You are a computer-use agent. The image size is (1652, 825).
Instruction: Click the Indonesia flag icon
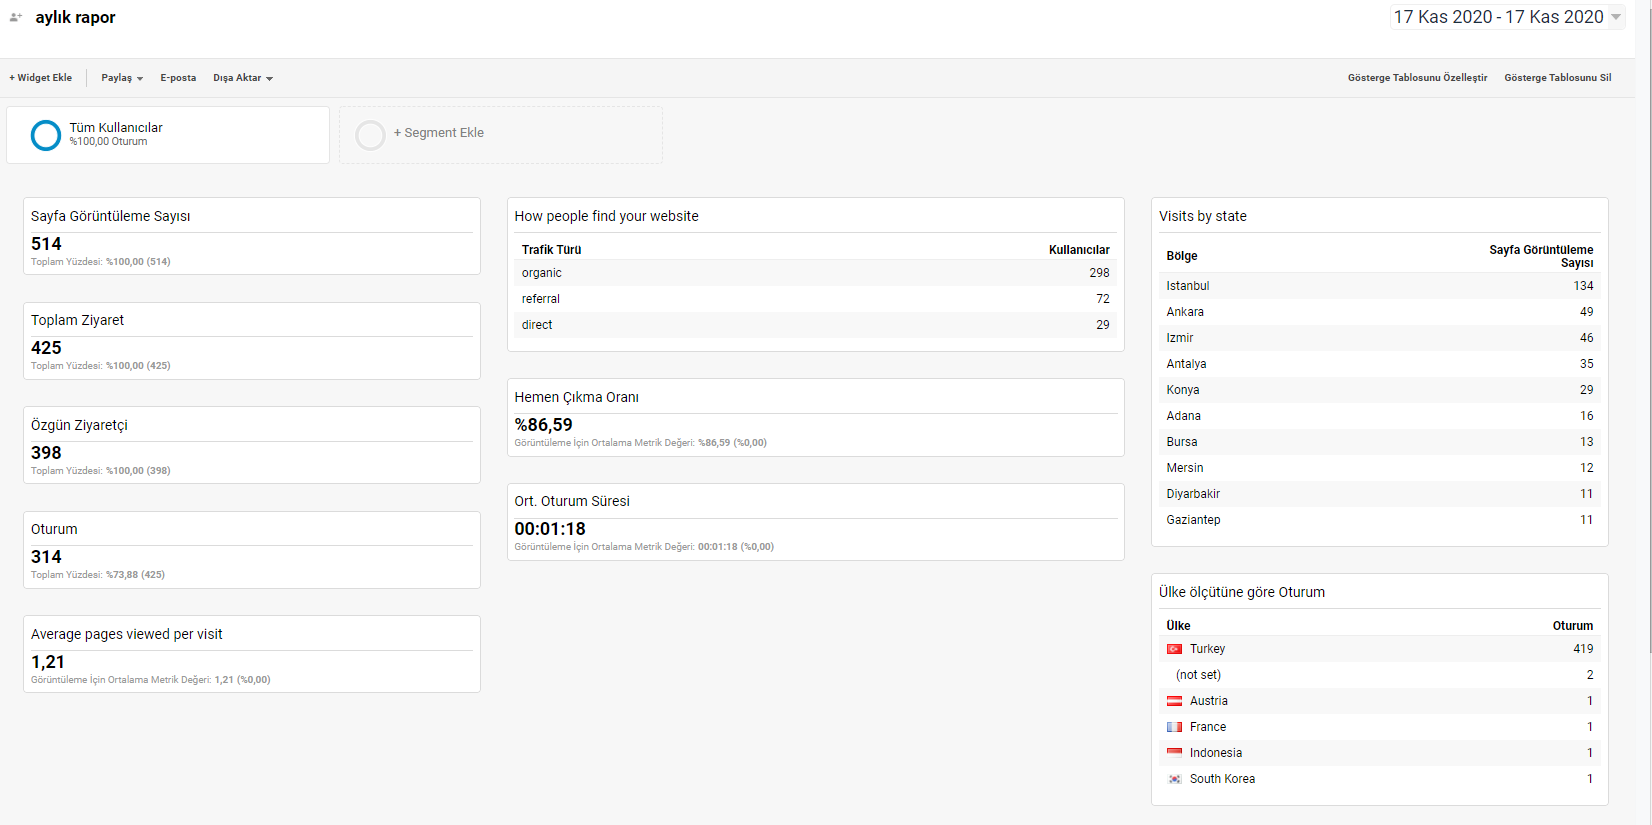click(1174, 753)
